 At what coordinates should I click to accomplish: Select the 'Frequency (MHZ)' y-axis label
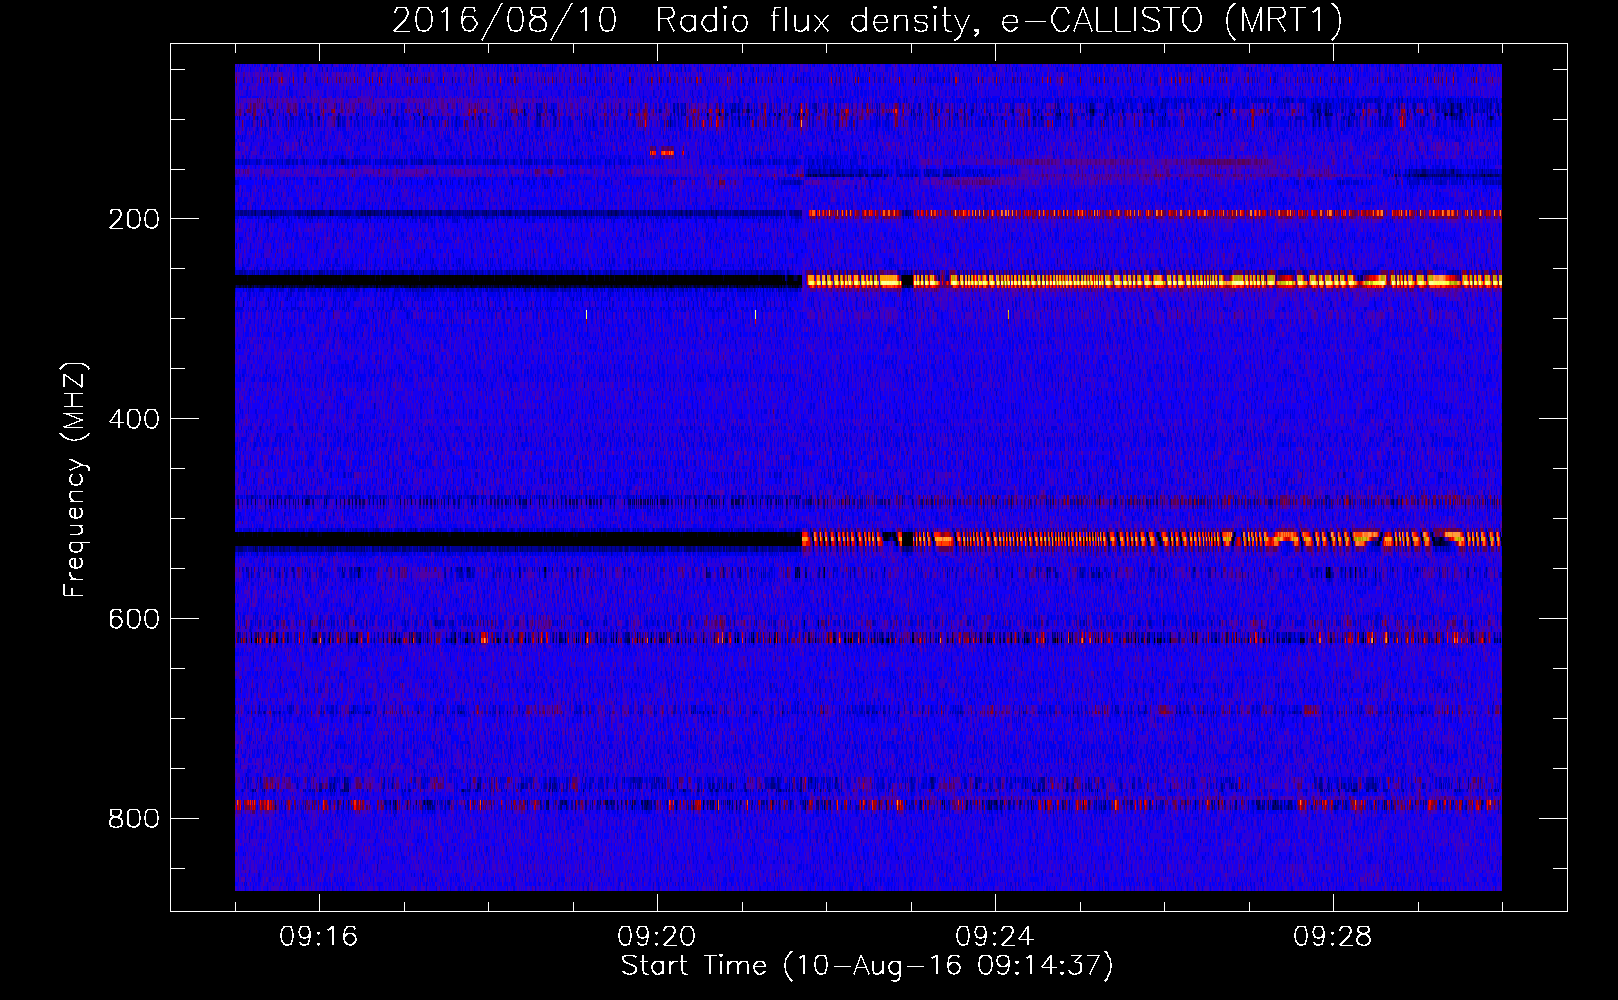coord(75,480)
